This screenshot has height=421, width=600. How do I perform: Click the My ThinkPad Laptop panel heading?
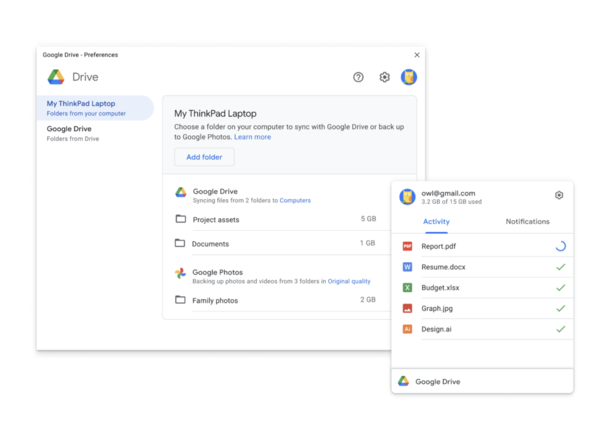(215, 114)
